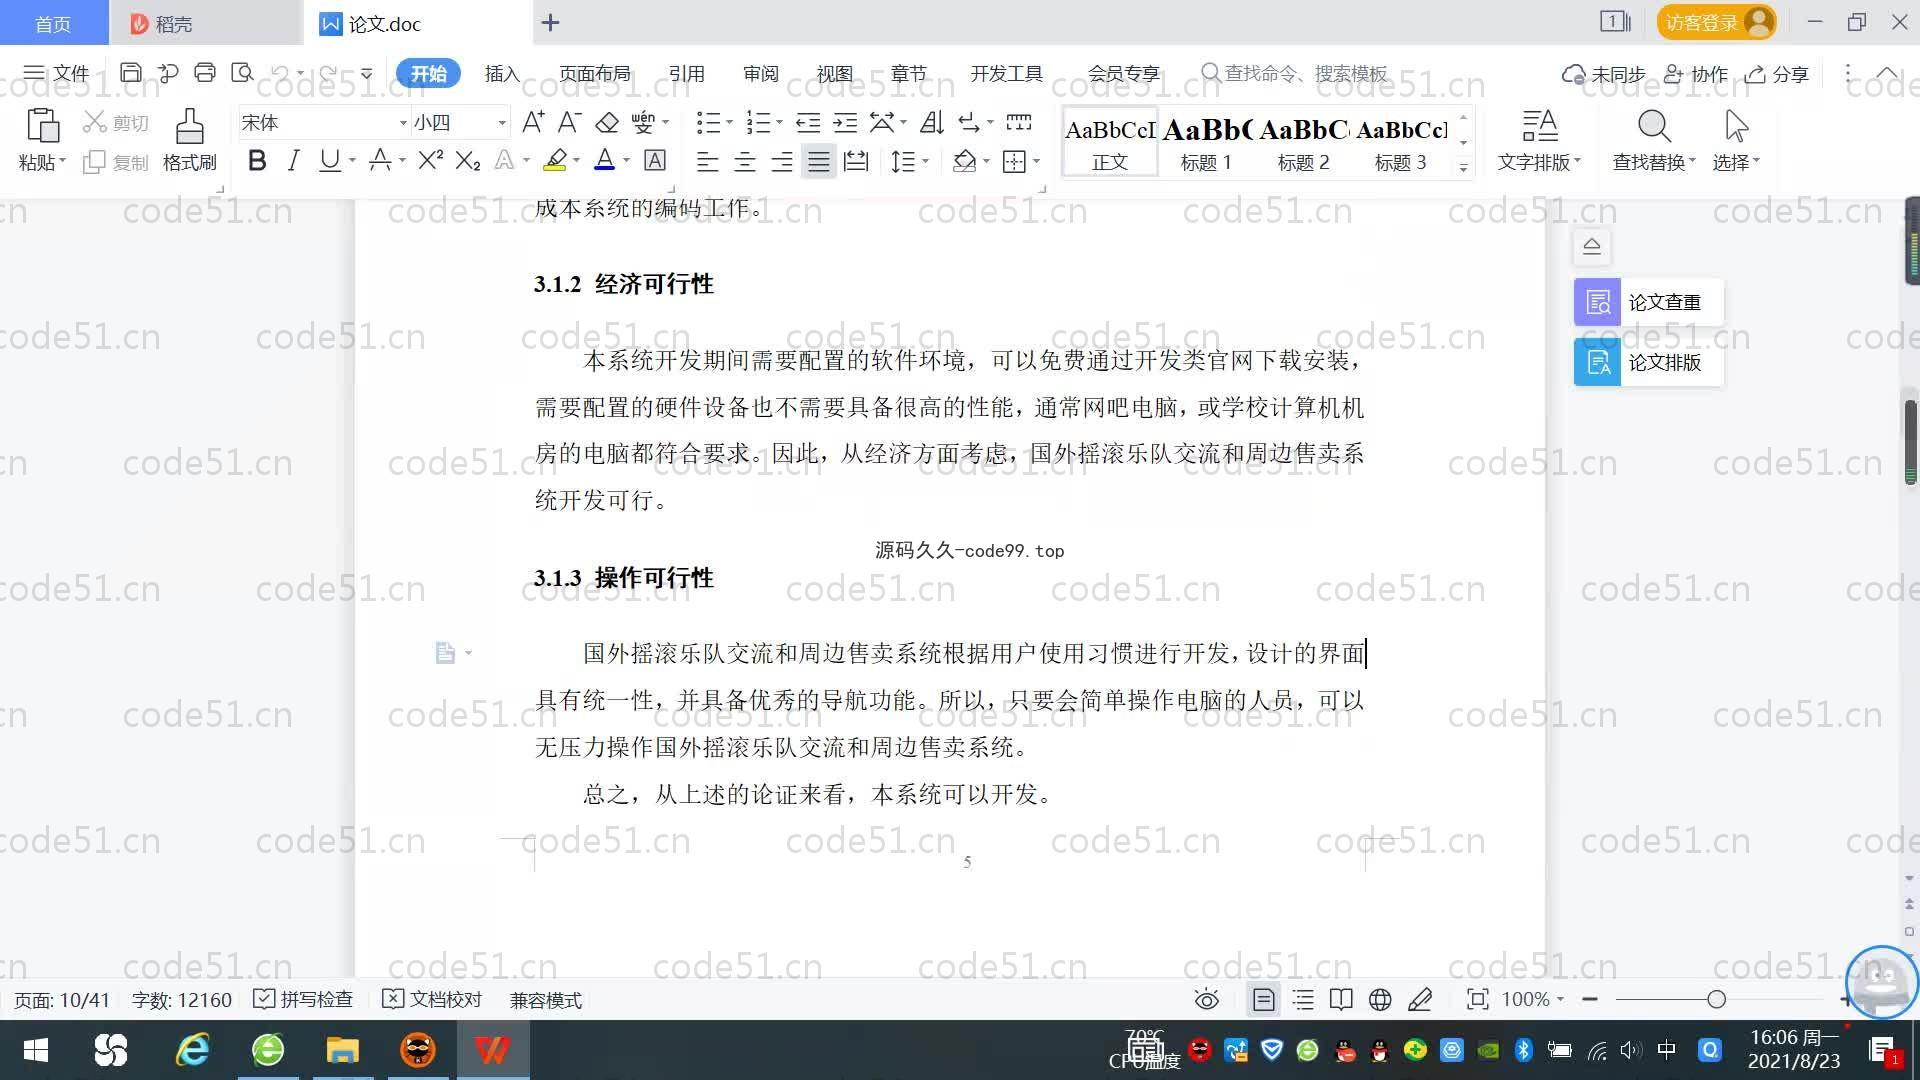The width and height of the screenshot is (1920, 1080).
Task: Open the font size dropdown
Action: point(502,123)
